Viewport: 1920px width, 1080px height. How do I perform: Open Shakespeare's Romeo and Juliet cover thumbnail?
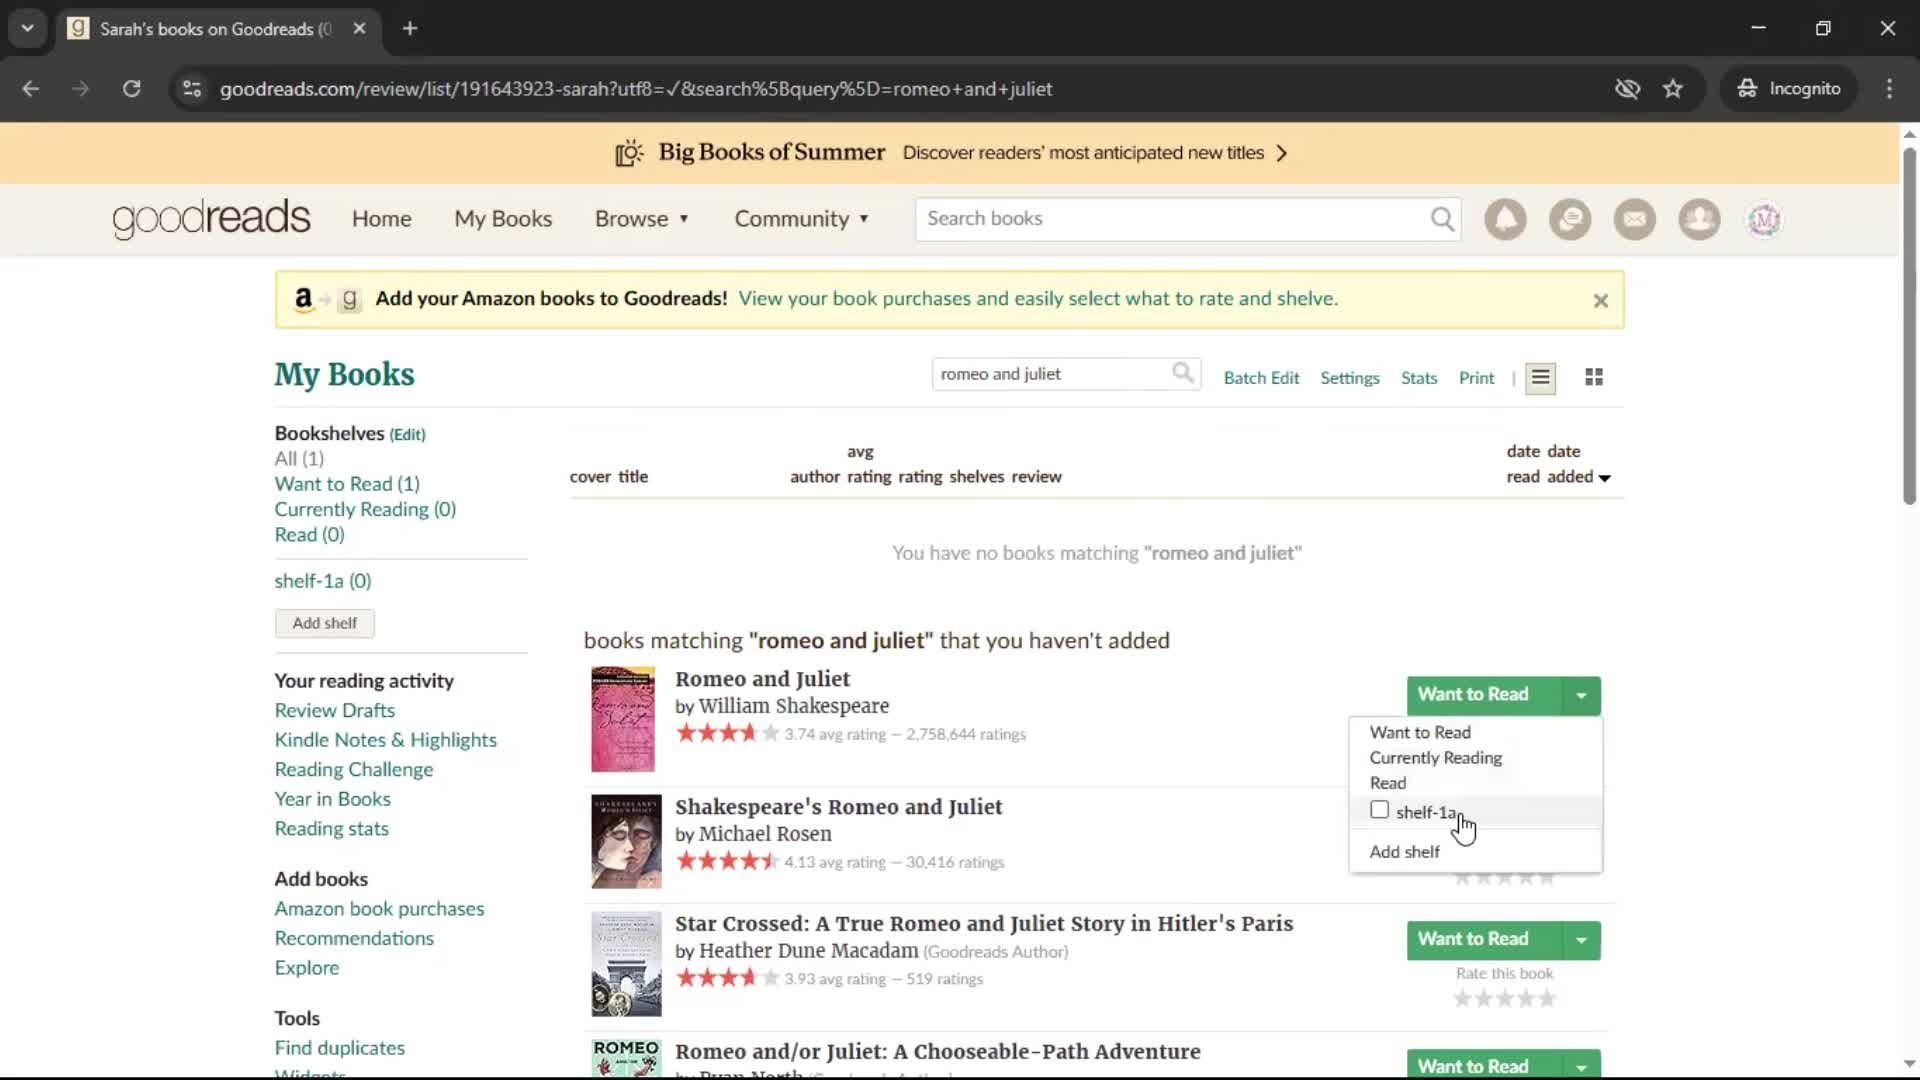(626, 842)
